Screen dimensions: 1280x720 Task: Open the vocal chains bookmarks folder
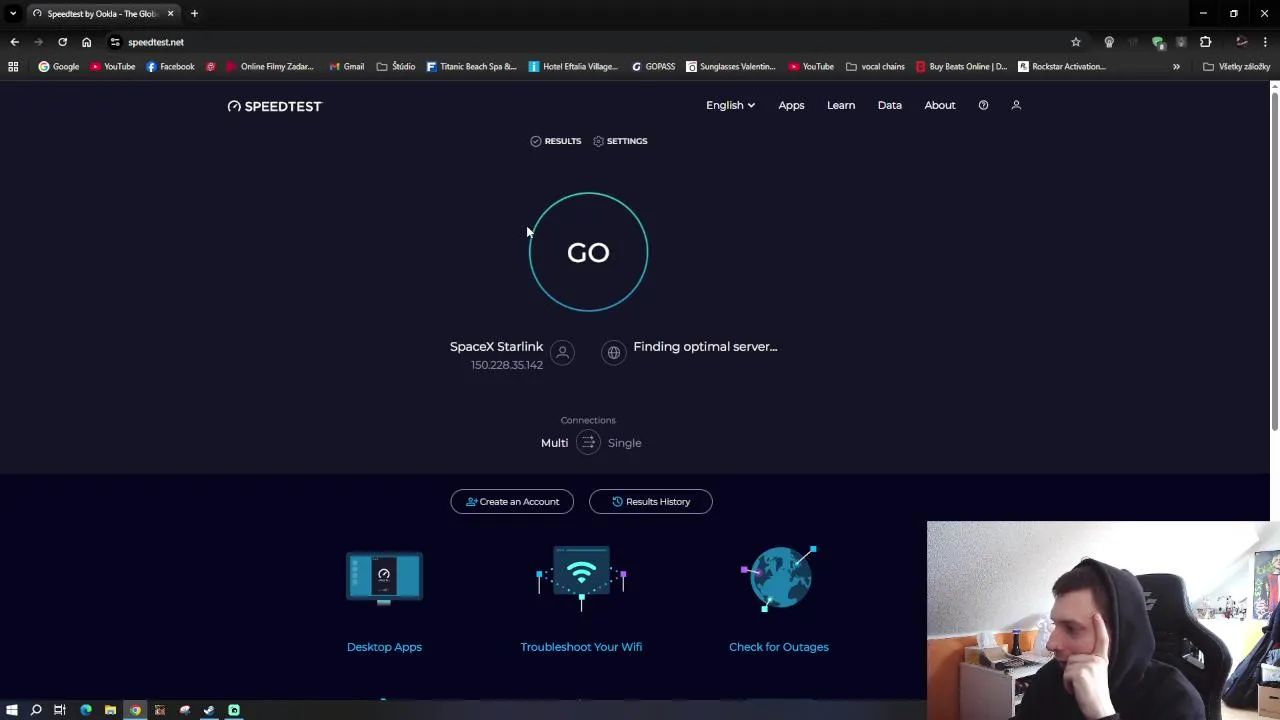[875, 67]
